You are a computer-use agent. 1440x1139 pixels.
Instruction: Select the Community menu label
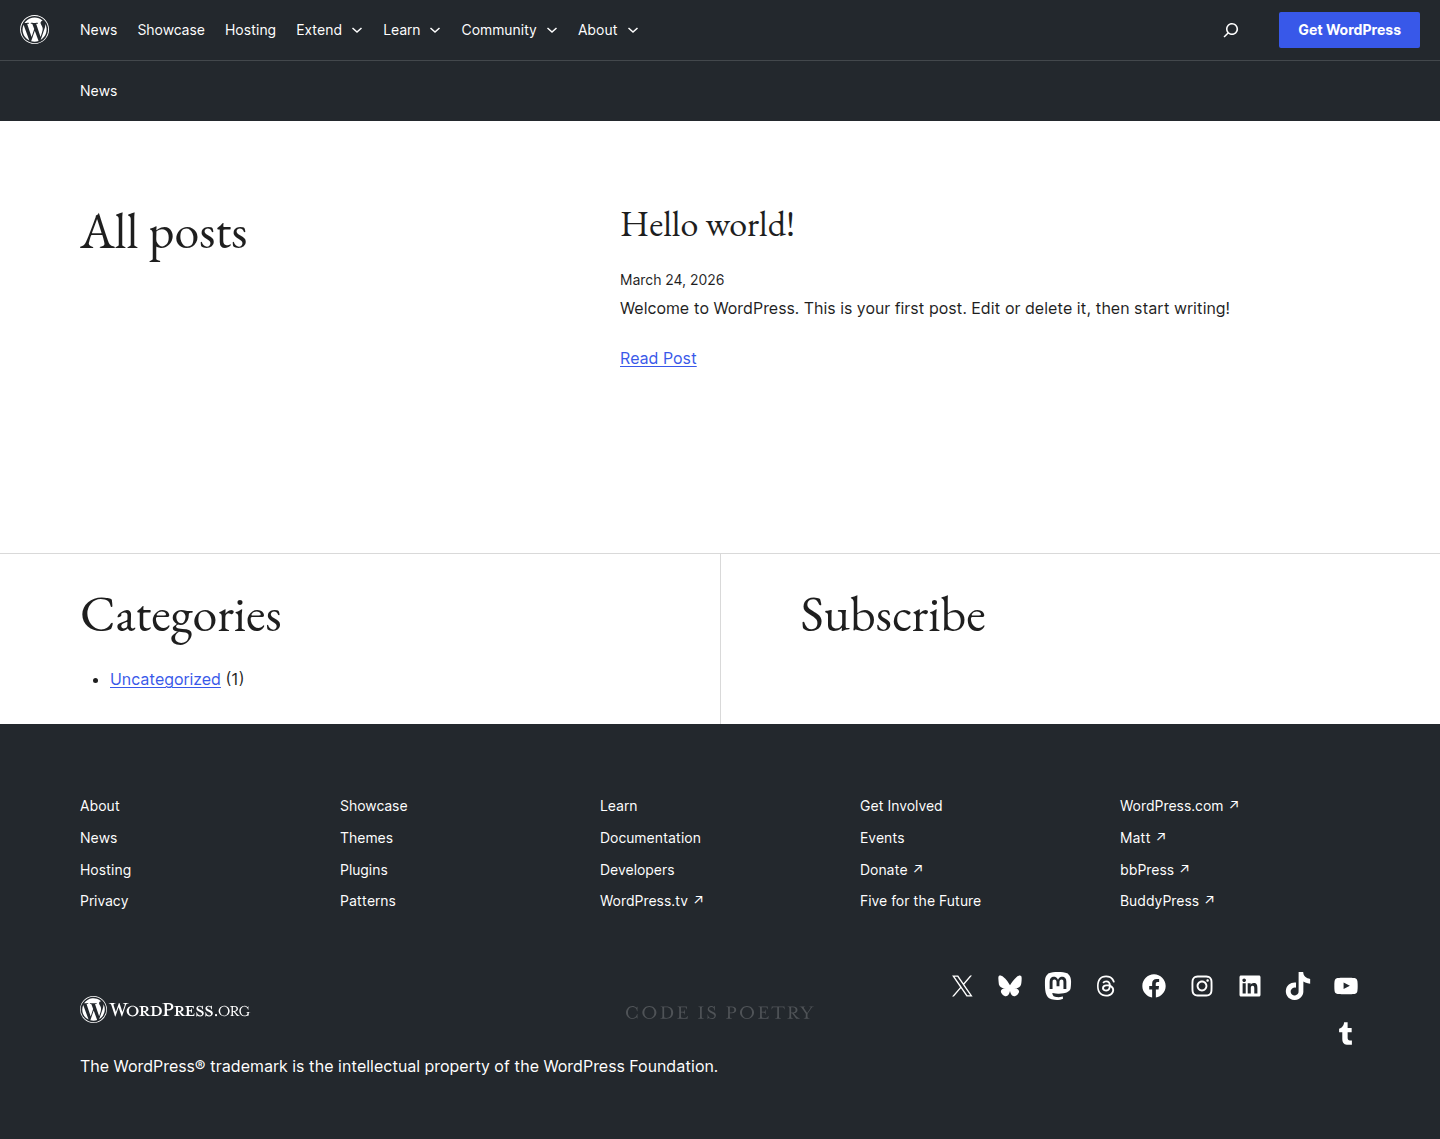(x=499, y=30)
